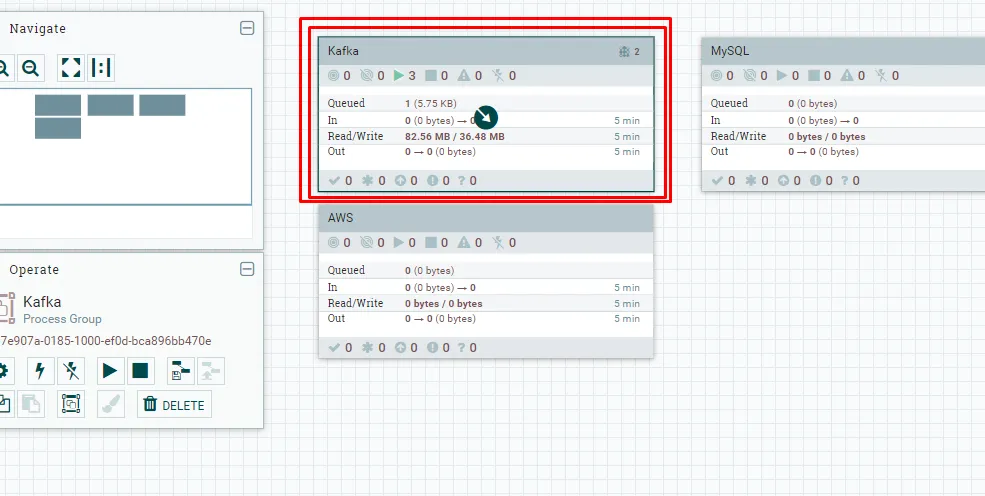Start the selected Kafka process group
This screenshot has height=496, width=985.
click(x=110, y=371)
